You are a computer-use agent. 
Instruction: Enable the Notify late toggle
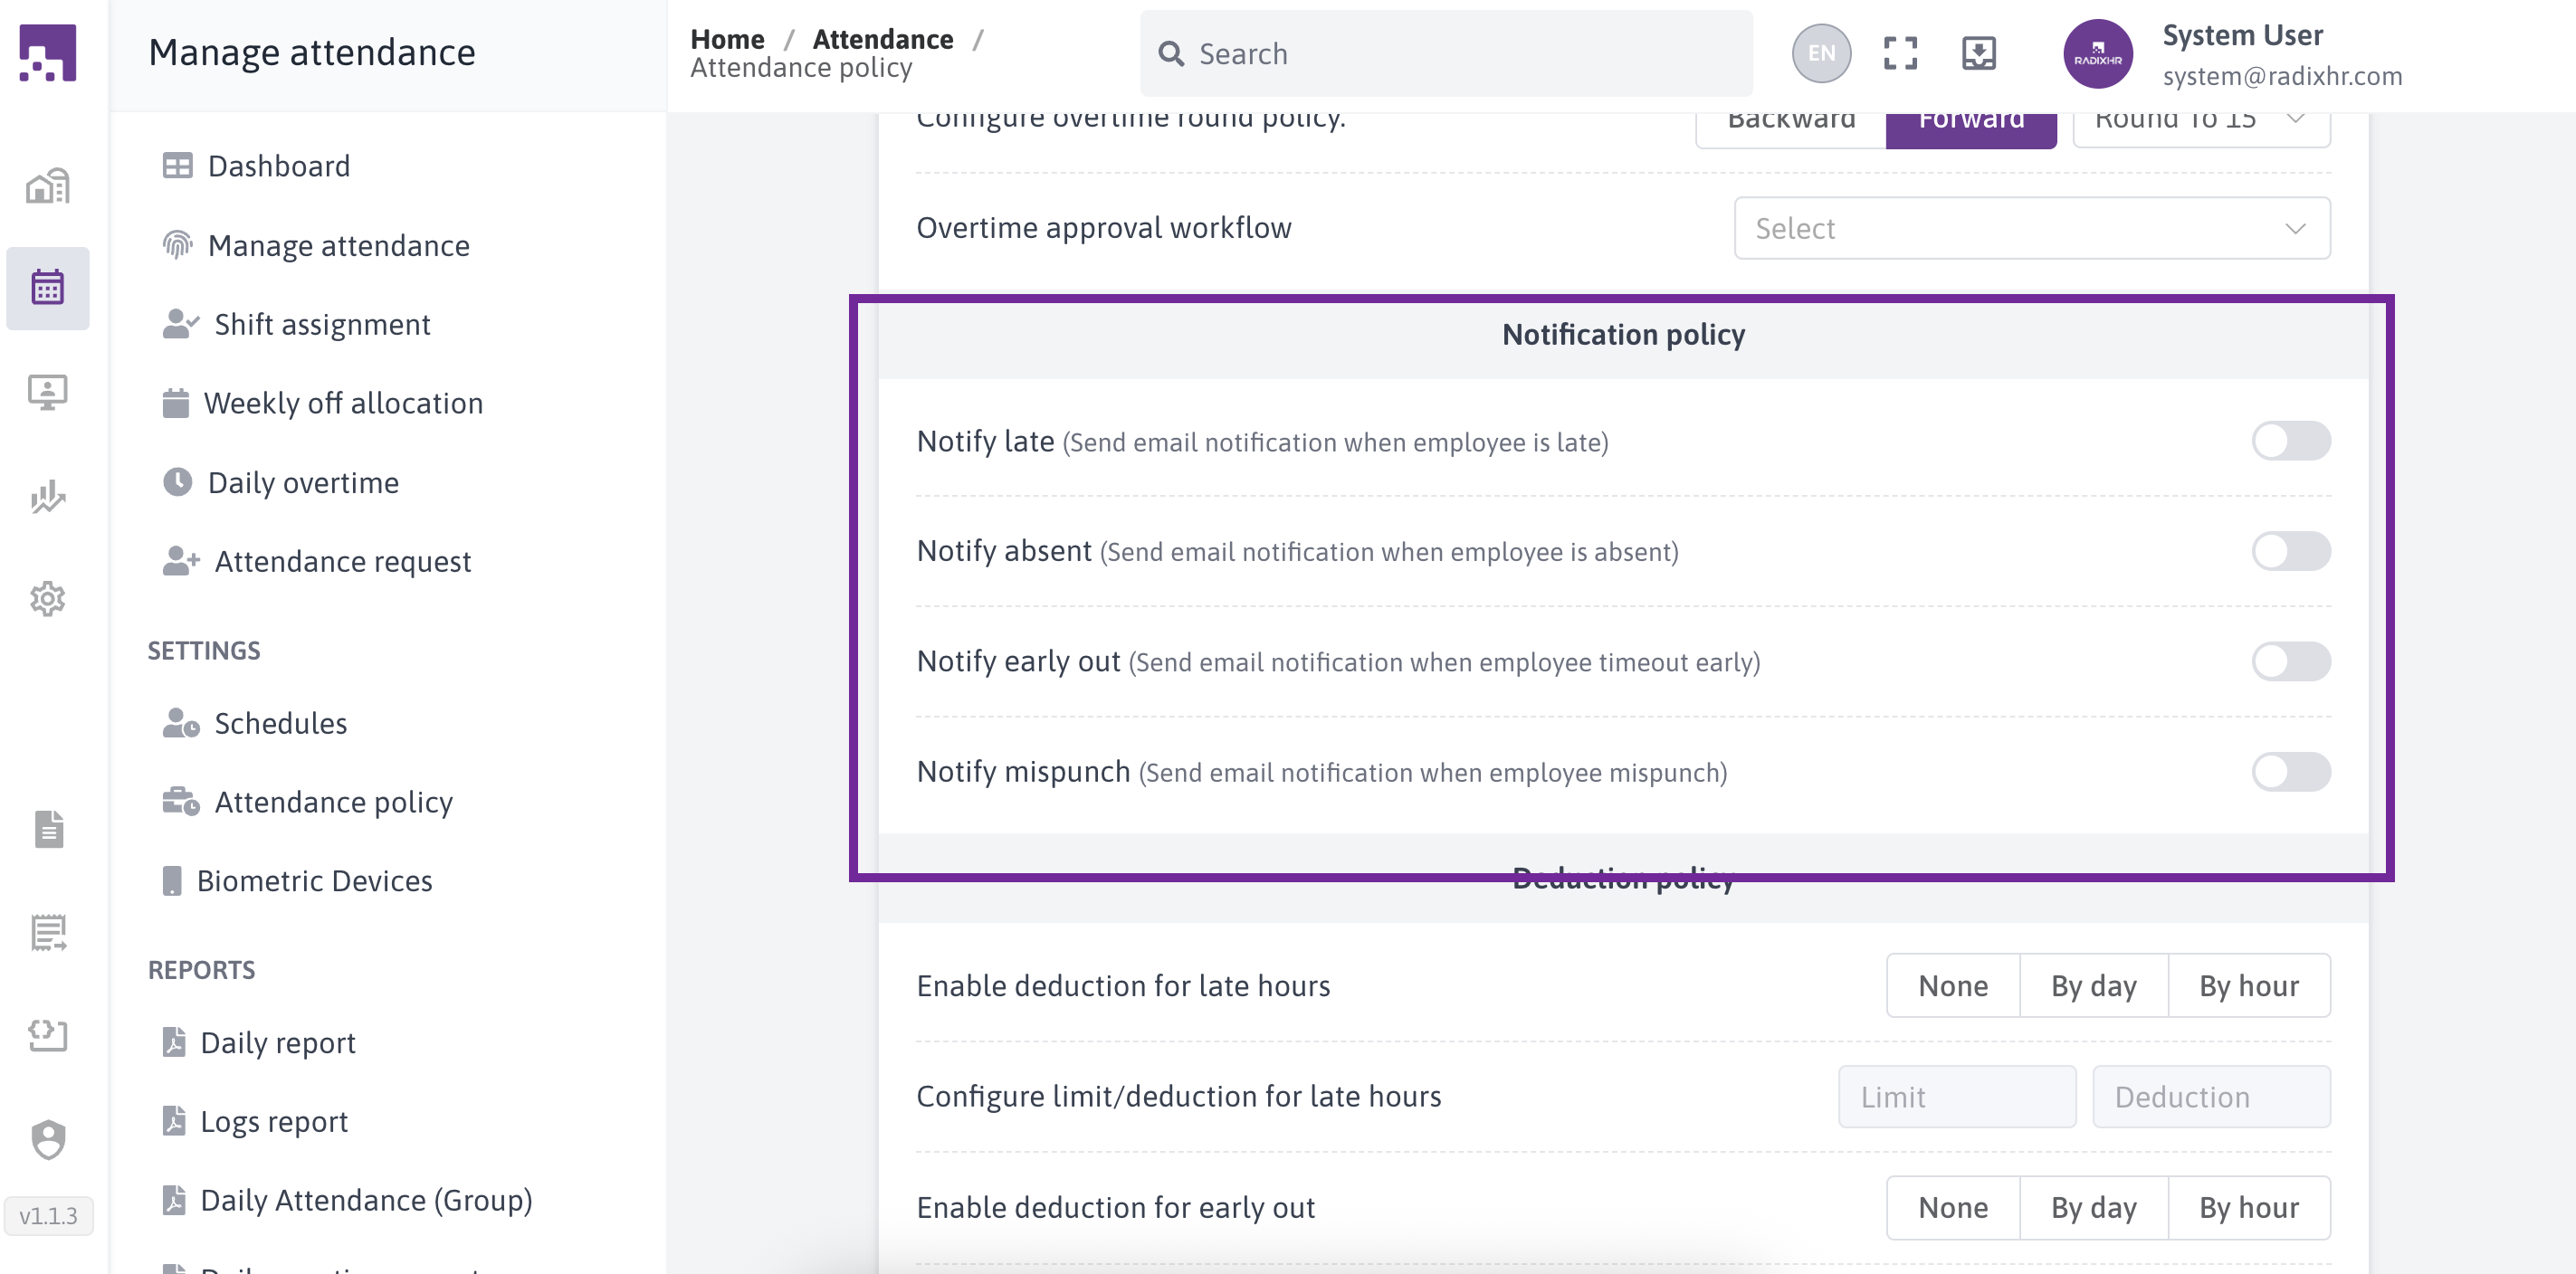[x=2290, y=441]
